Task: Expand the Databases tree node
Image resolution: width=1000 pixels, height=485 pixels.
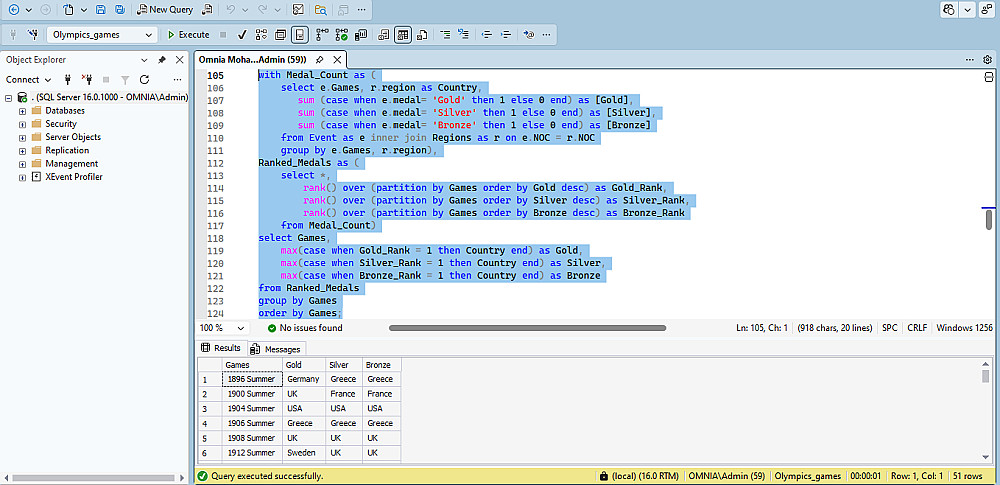Action: click(22, 111)
